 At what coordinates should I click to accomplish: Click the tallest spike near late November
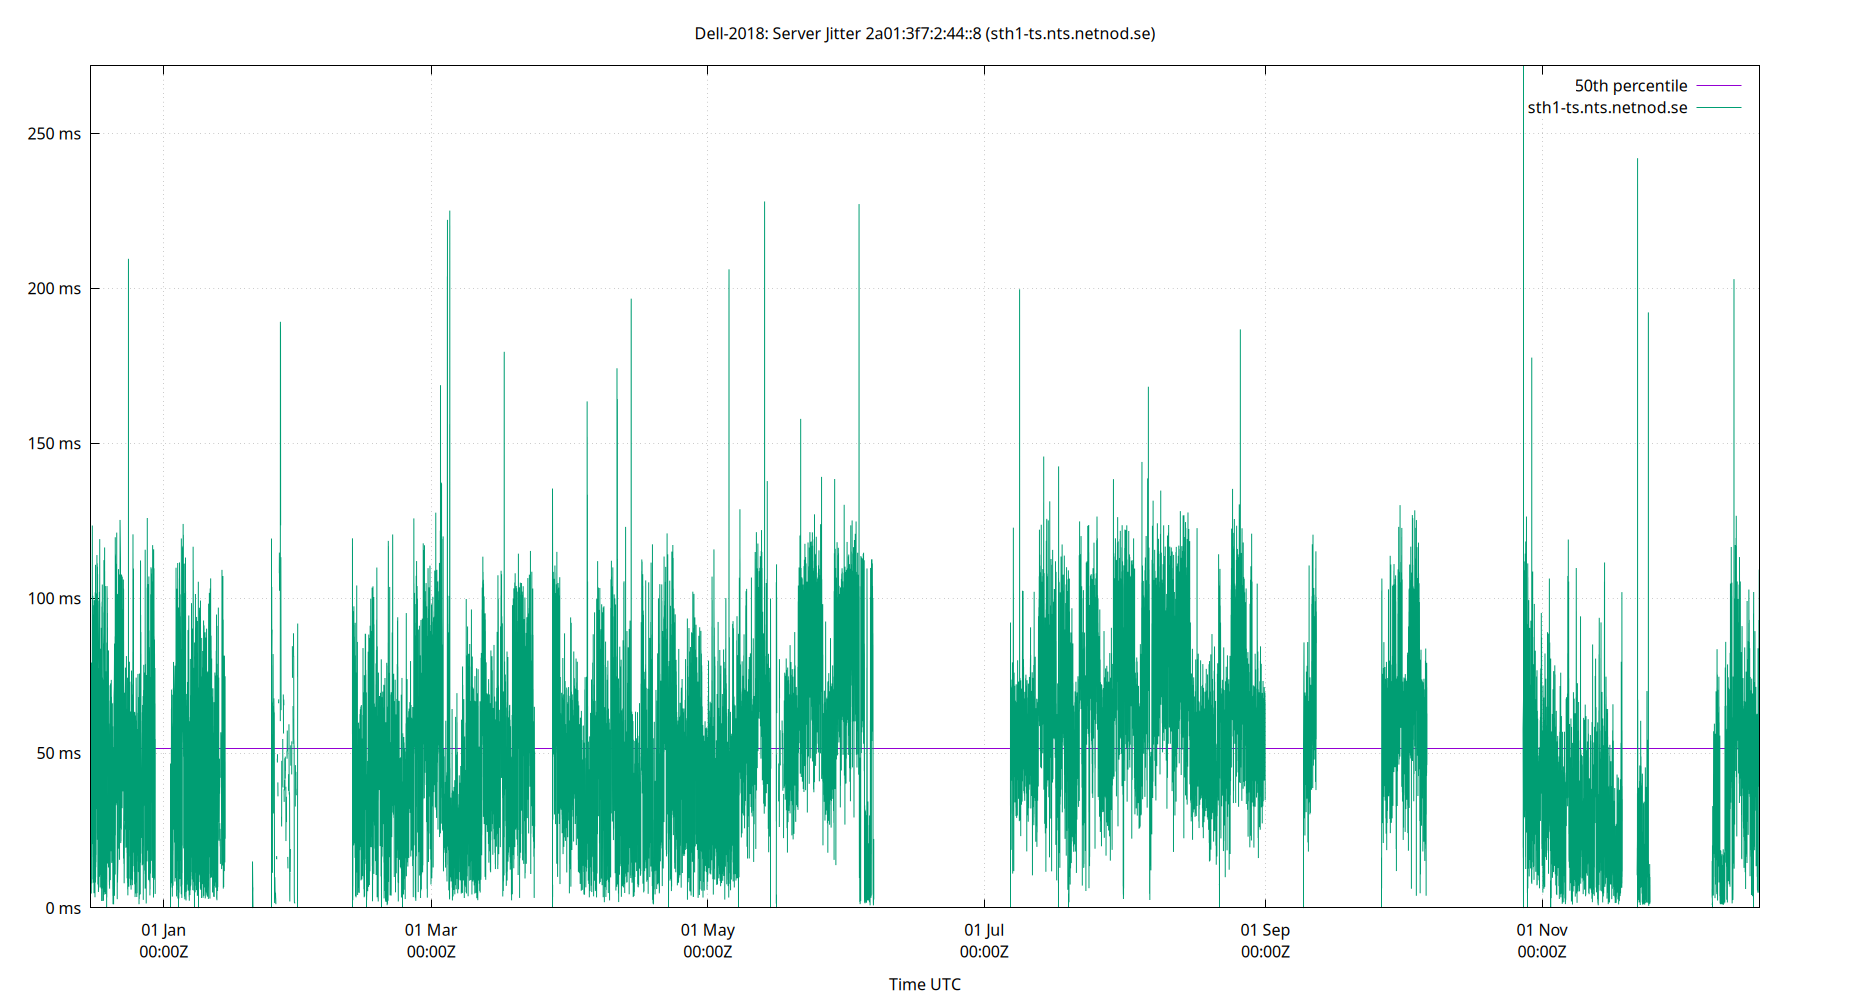tap(1636, 200)
